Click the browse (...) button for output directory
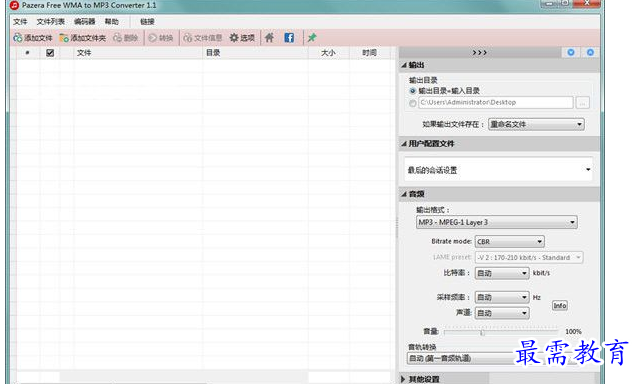Viewport: 637px width, 384px height. 583,103
